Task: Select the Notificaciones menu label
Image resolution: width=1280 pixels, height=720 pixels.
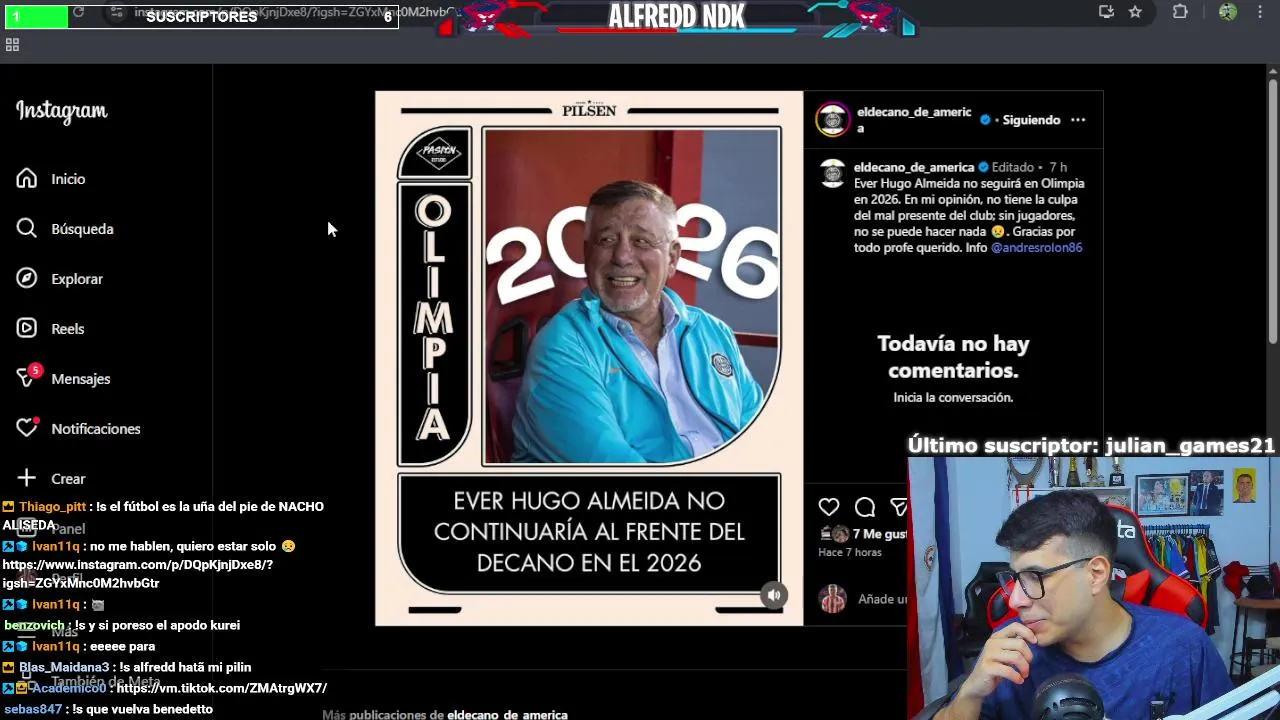Action: click(96, 429)
